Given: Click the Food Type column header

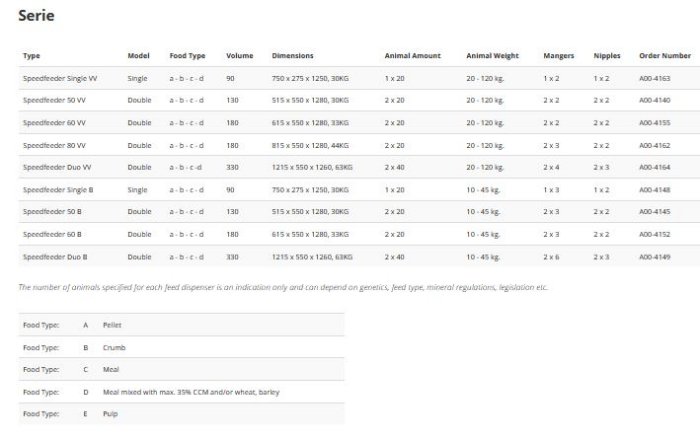Looking at the screenshot, I should tap(187, 56).
